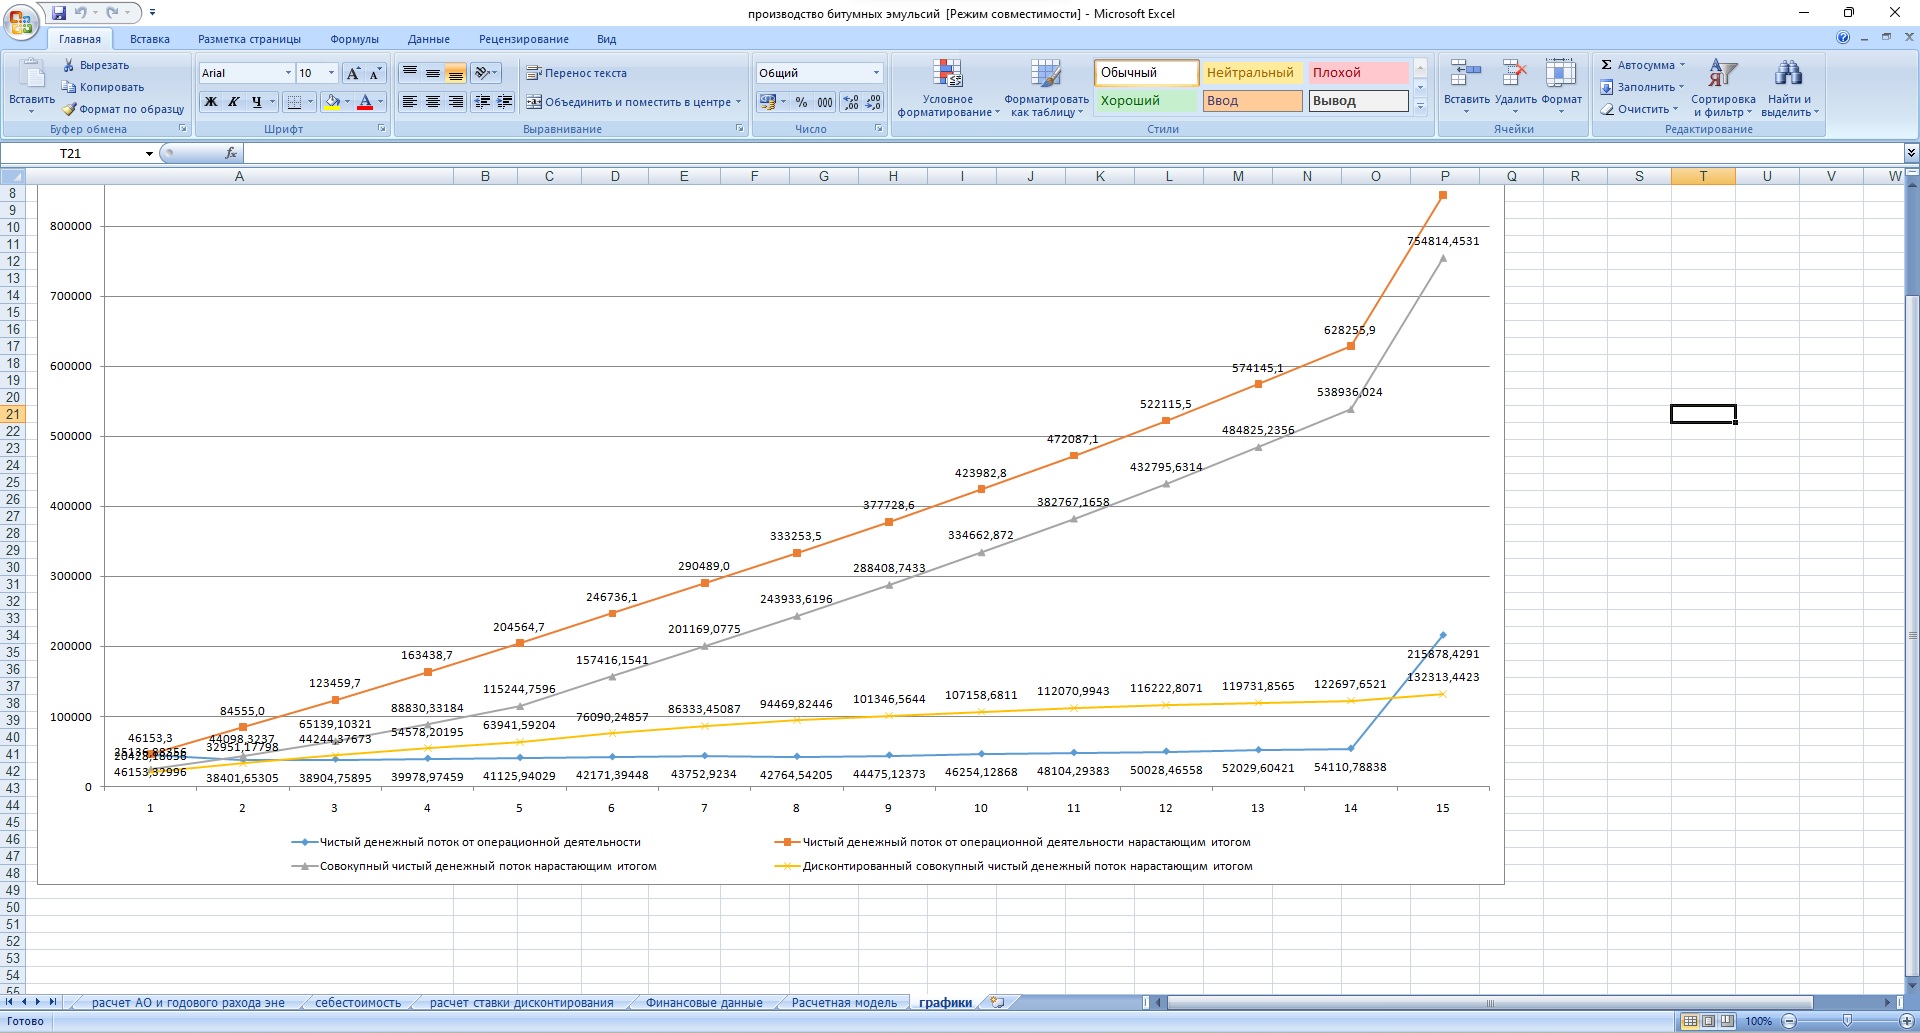This screenshot has height=1033, width=1920.
Task: Toggle Wrap Text (Перенос текста)
Action: (577, 73)
